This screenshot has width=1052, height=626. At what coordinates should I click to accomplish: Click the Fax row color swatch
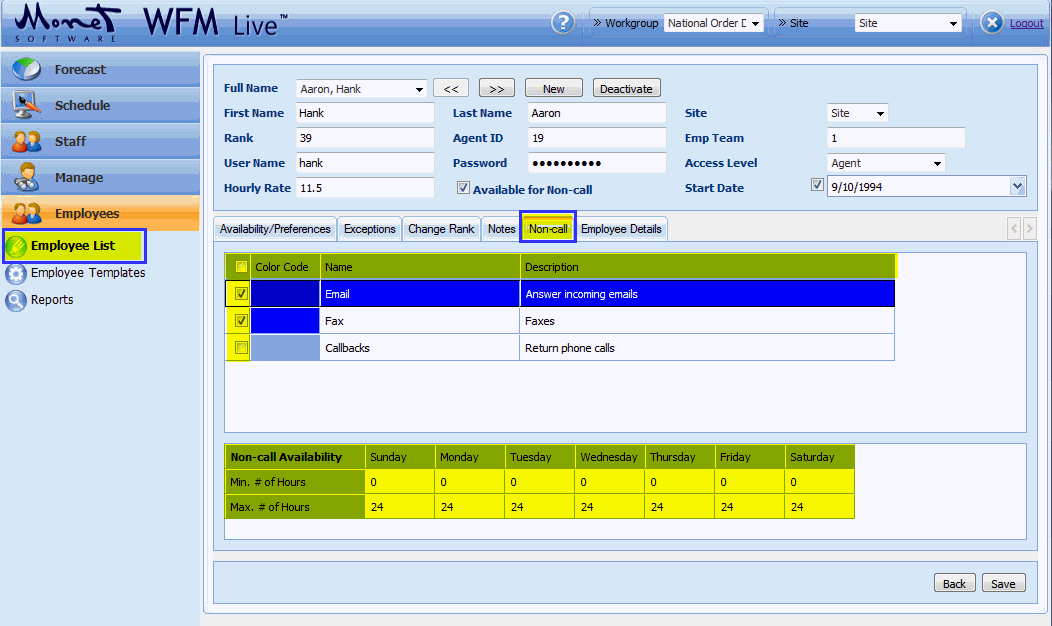[x=285, y=321]
